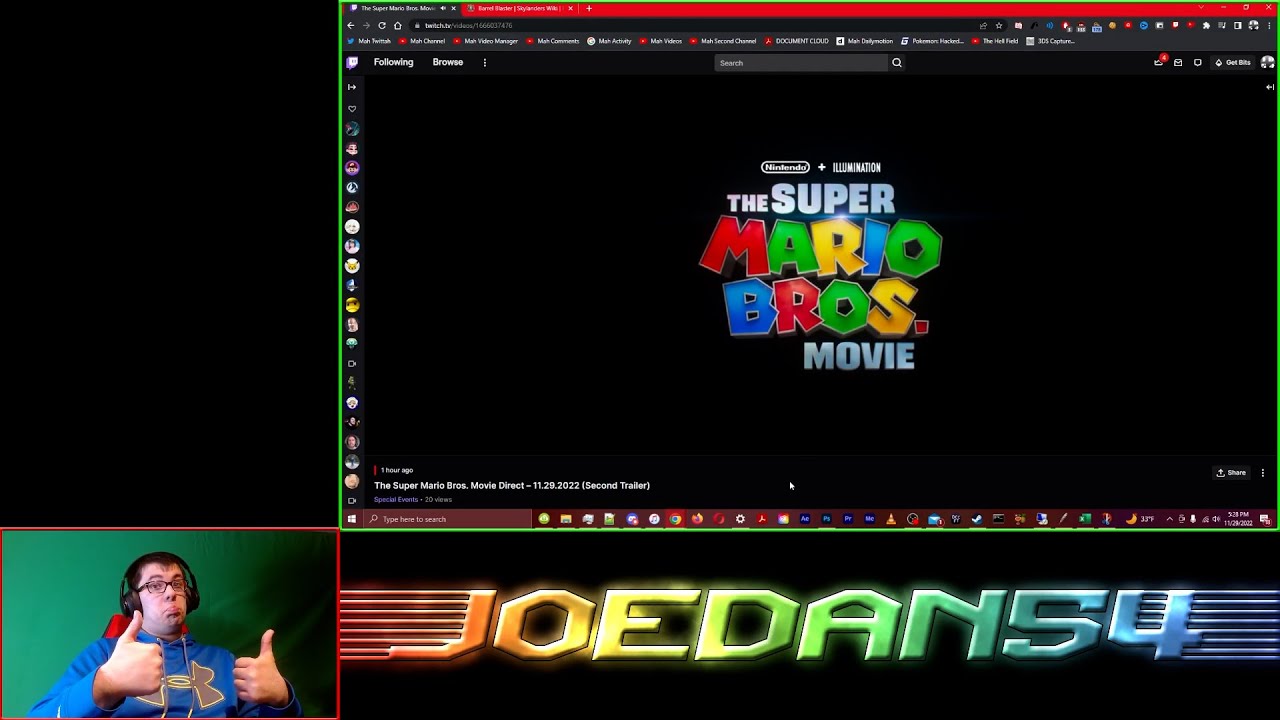1280x720 pixels.
Task: Open the Mah Dailymotion bookmark
Action: pyautogui.click(x=864, y=41)
